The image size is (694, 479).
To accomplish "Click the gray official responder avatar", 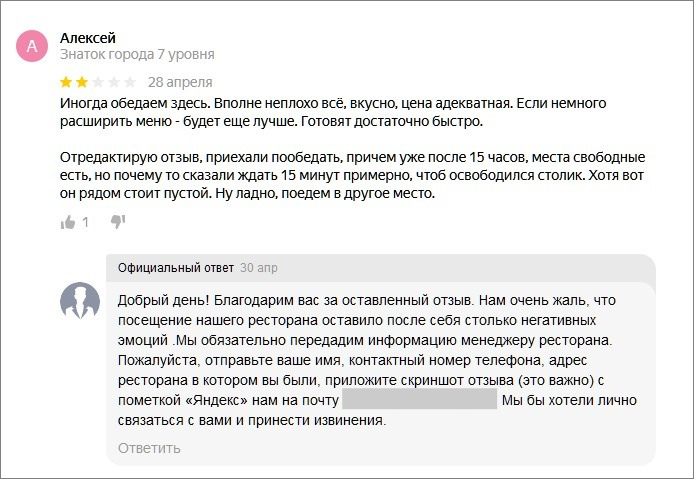I will (x=80, y=301).
